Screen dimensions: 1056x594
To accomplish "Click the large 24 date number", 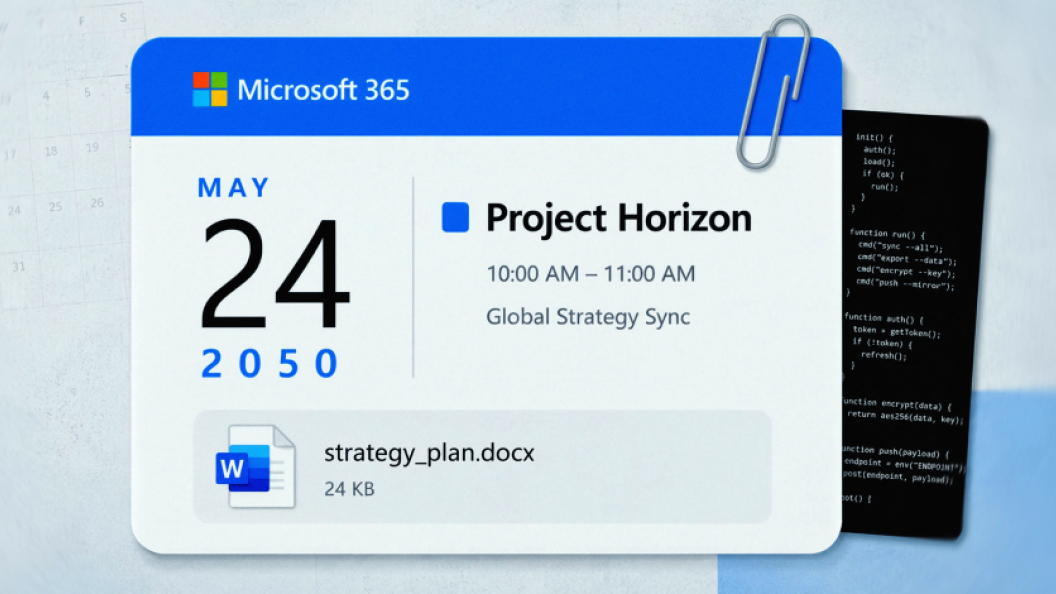I will click(274, 273).
